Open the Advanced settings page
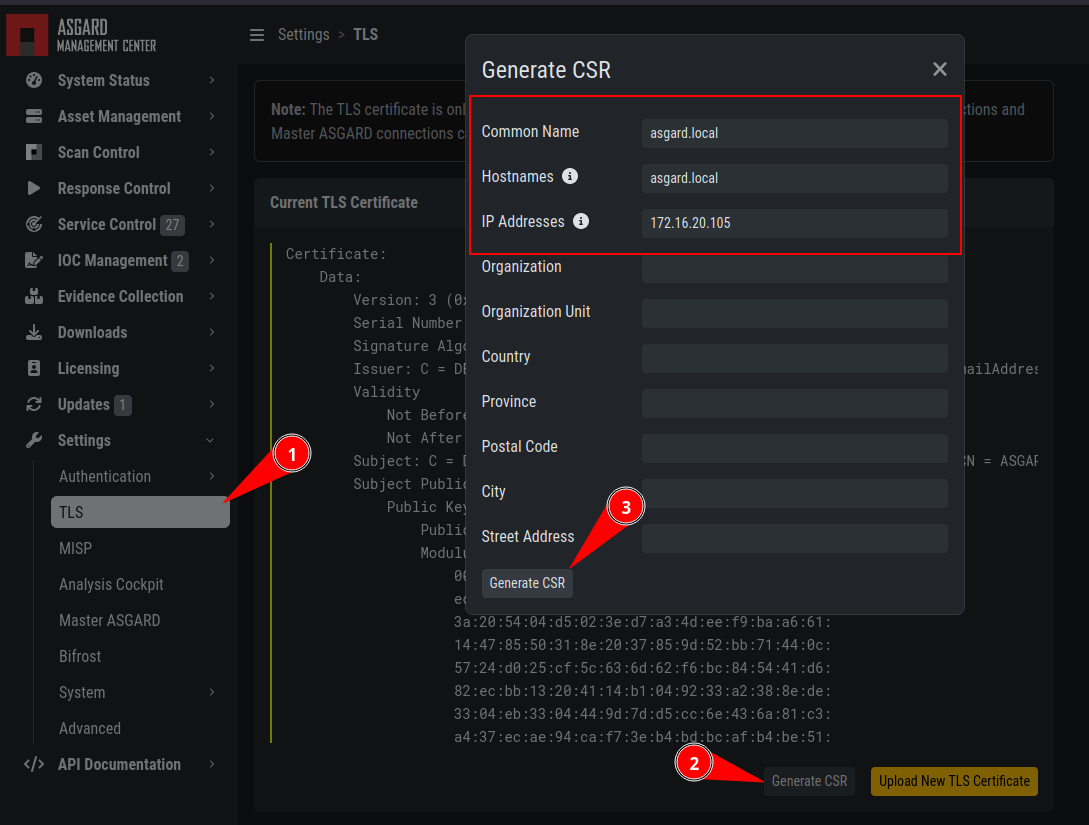Image resolution: width=1089 pixels, height=825 pixels. click(90, 728)
